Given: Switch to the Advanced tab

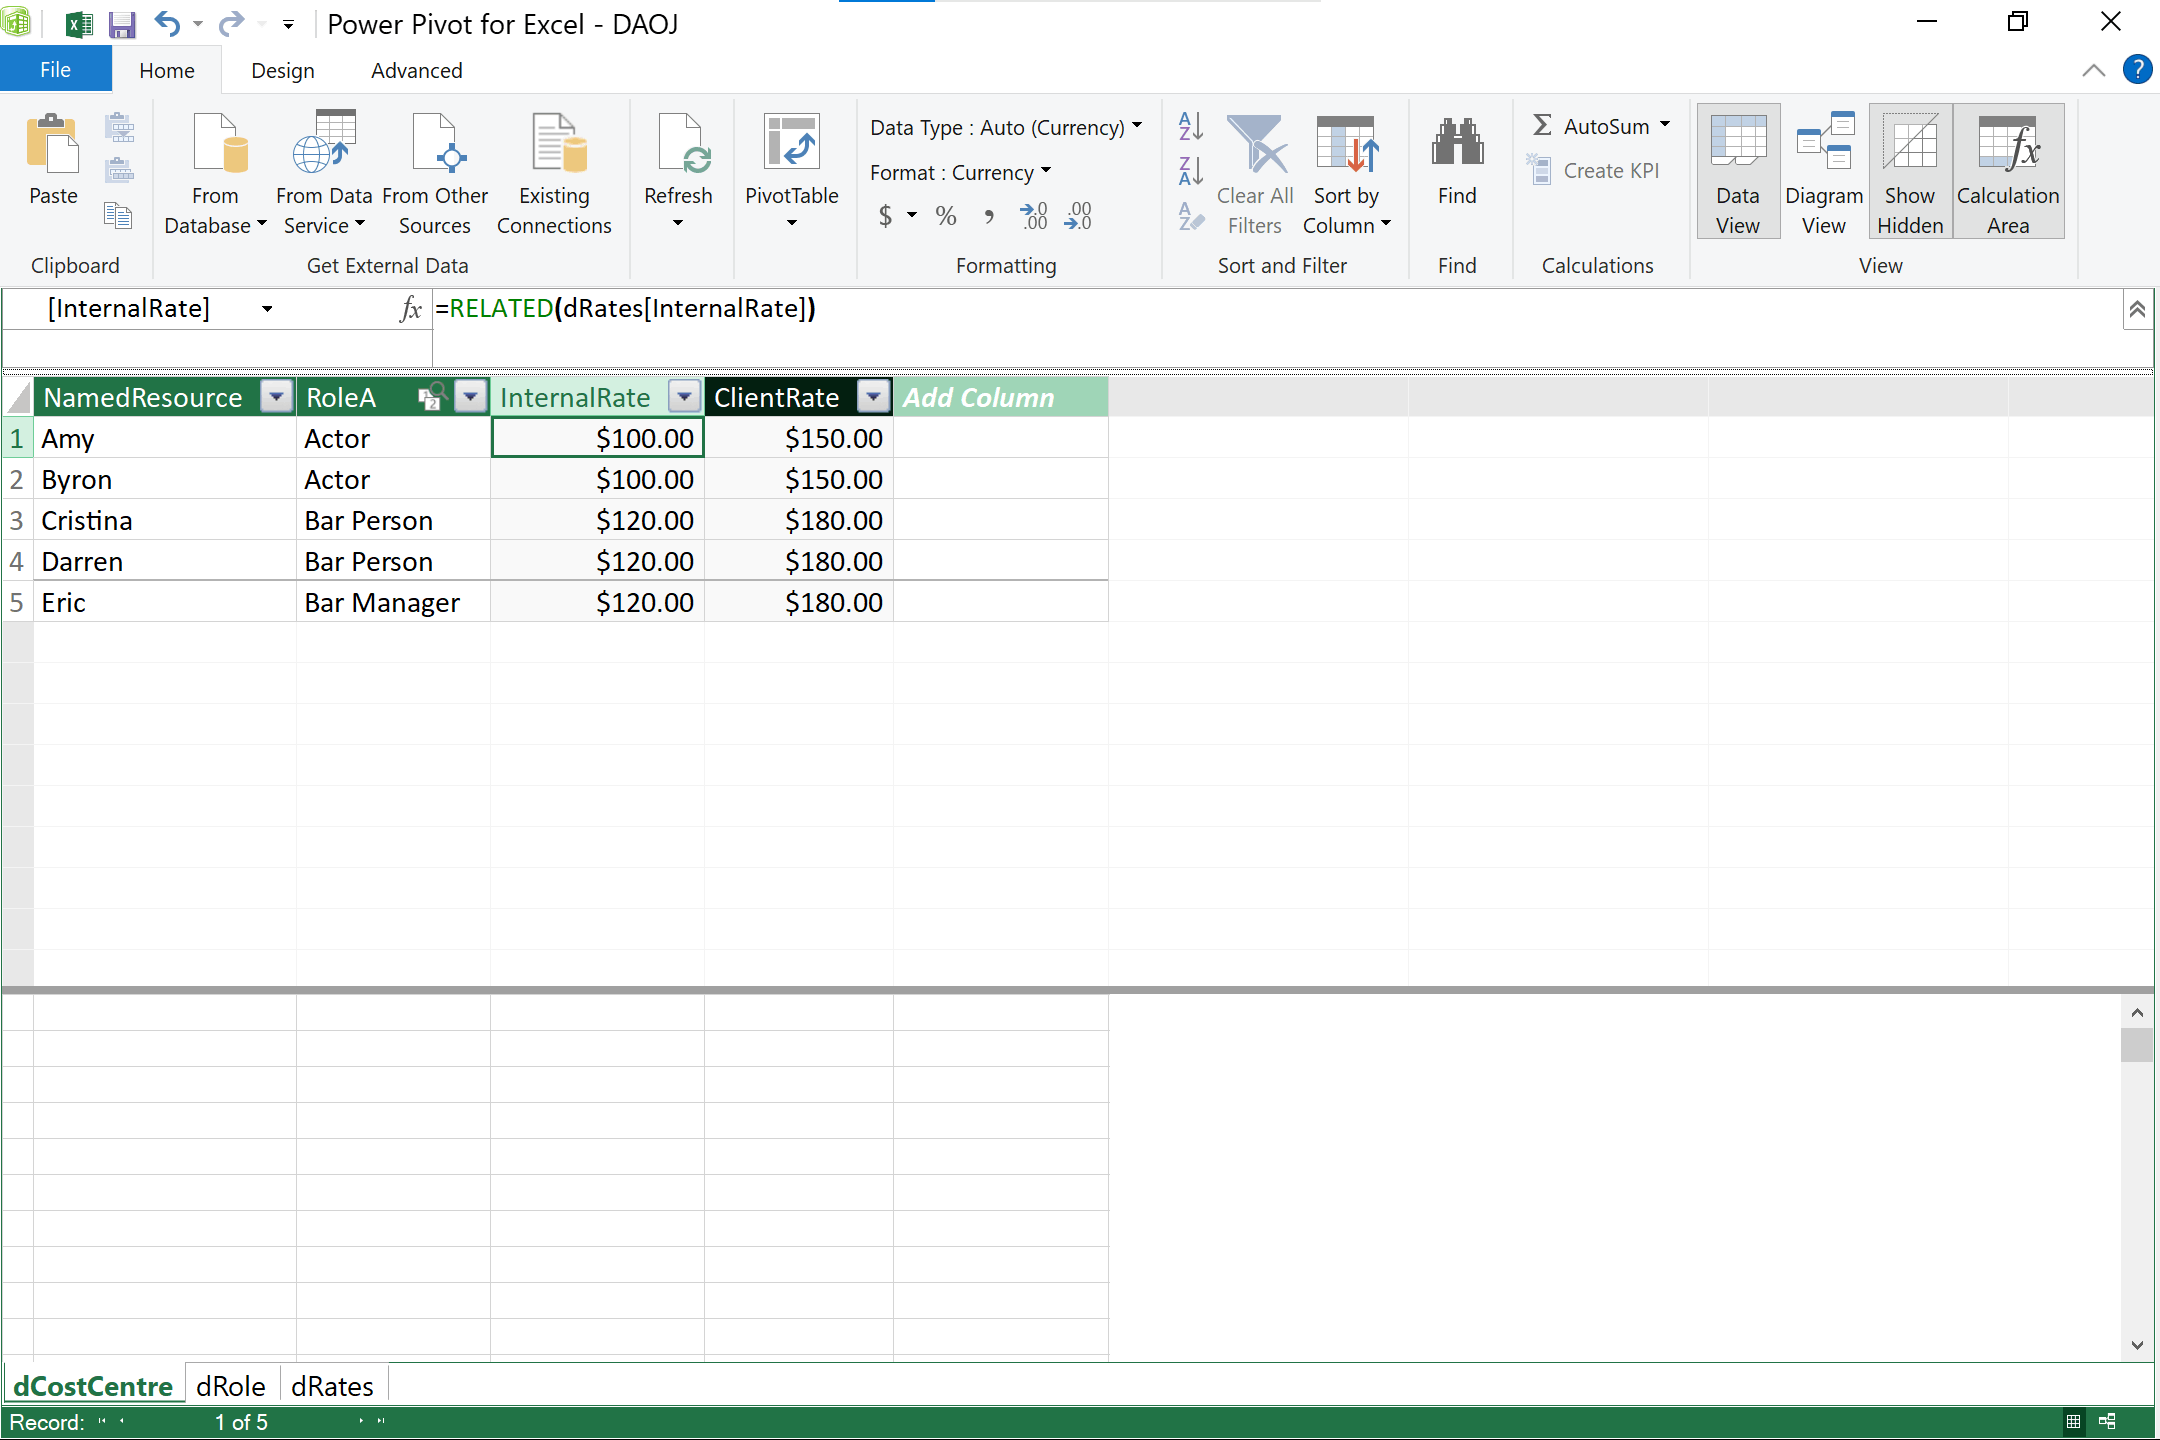Looking at the screenshot, I should [x=417, y=70].
